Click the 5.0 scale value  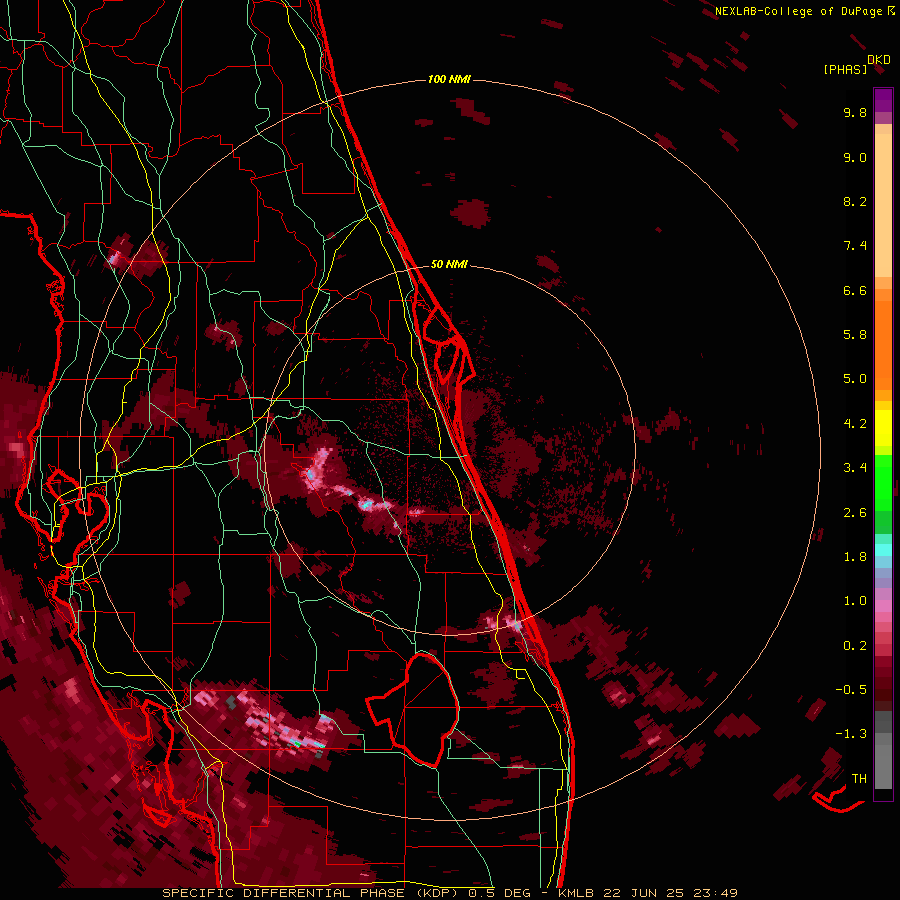point(855,379)
